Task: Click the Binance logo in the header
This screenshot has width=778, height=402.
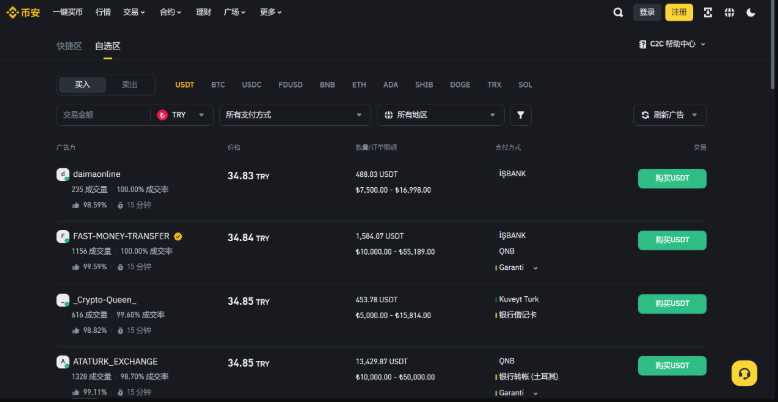Action: coord(24,12)
